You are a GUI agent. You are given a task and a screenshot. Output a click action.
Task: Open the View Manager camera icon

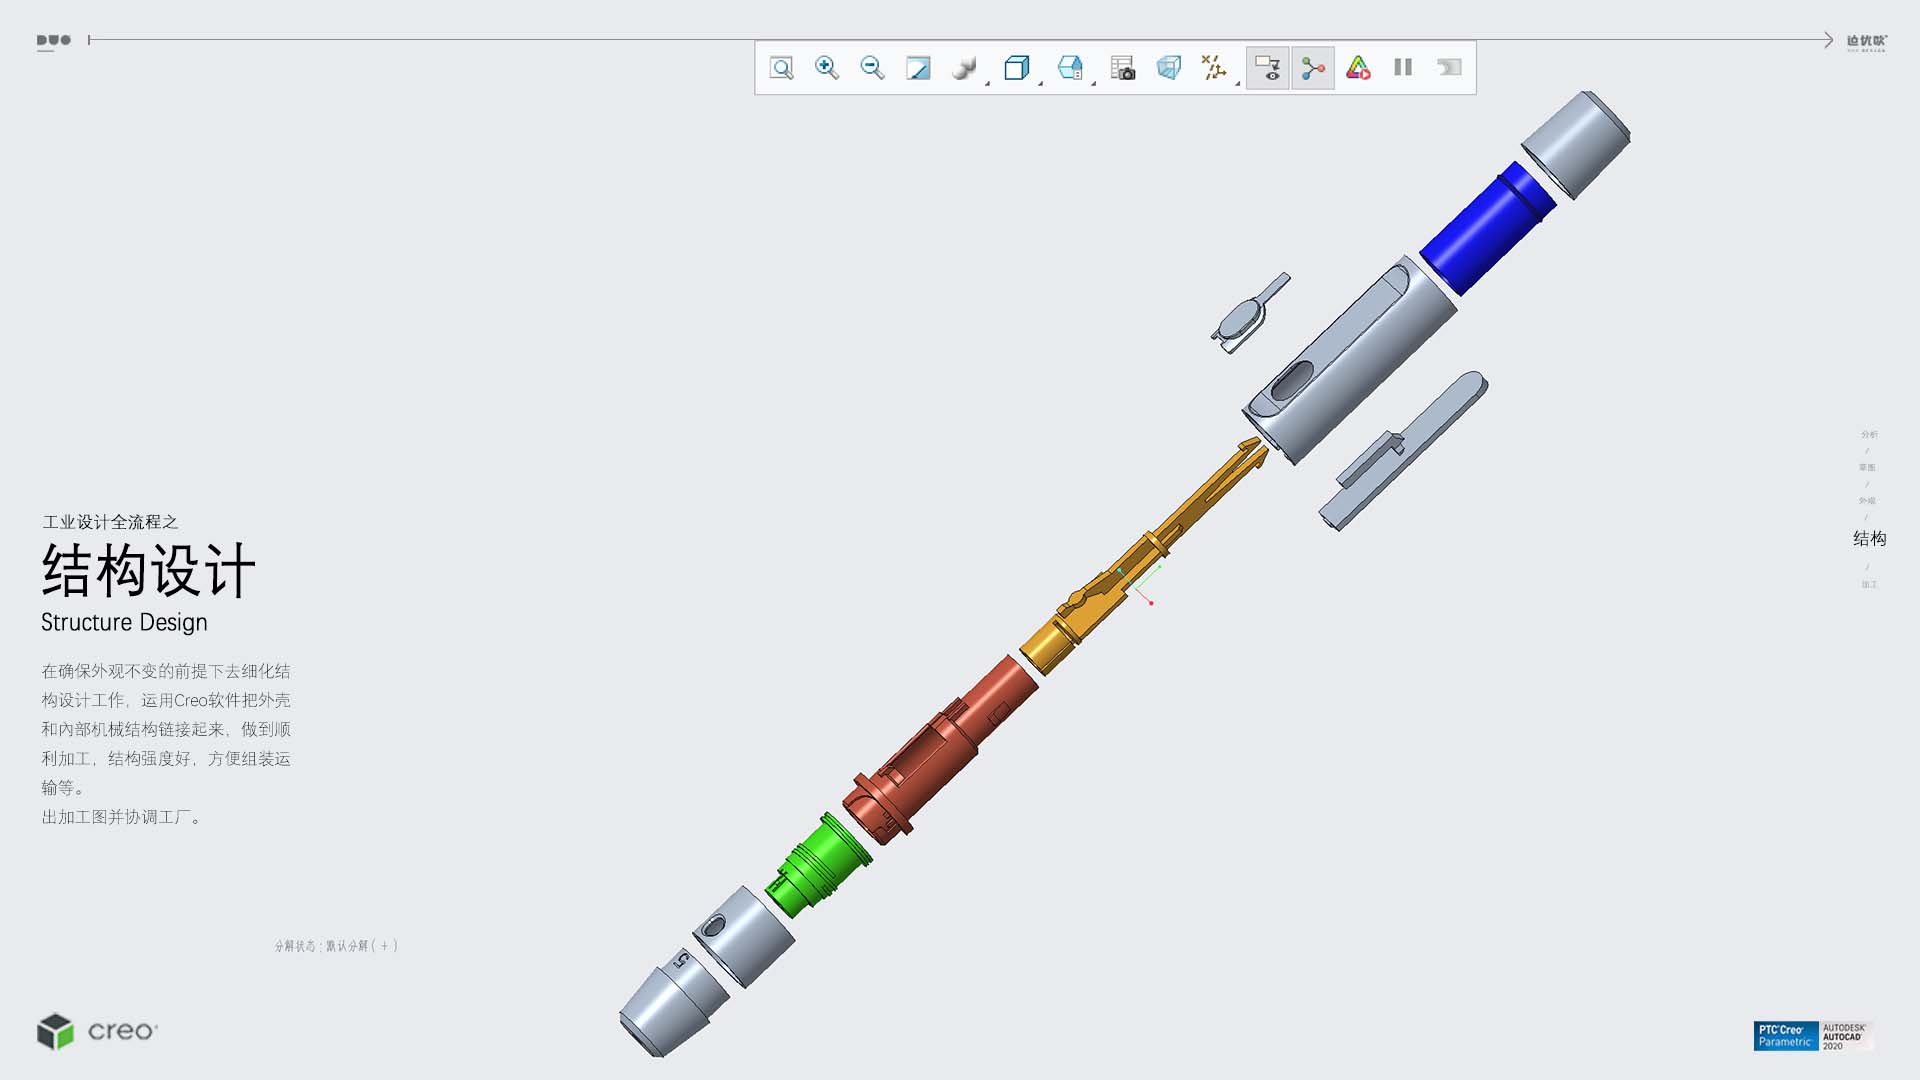(1123, 68)
